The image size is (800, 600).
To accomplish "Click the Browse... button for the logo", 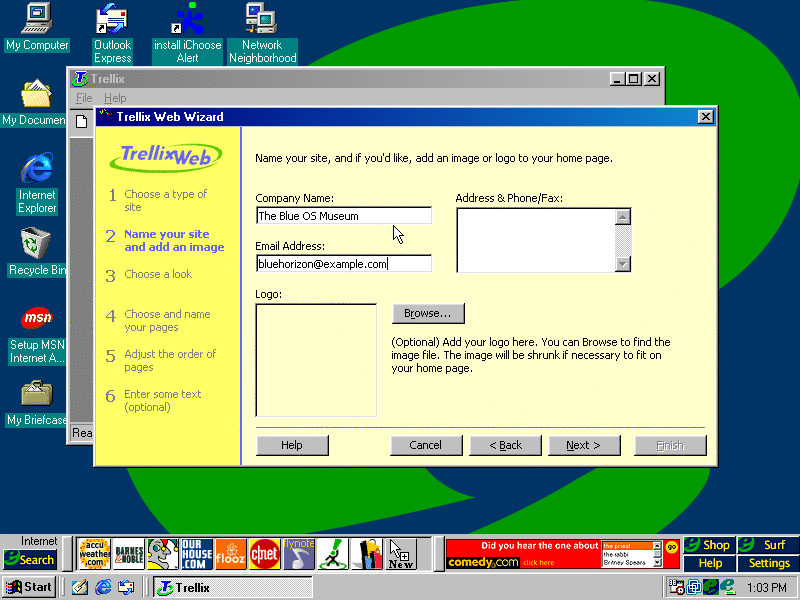I will (x=428, y=314).
